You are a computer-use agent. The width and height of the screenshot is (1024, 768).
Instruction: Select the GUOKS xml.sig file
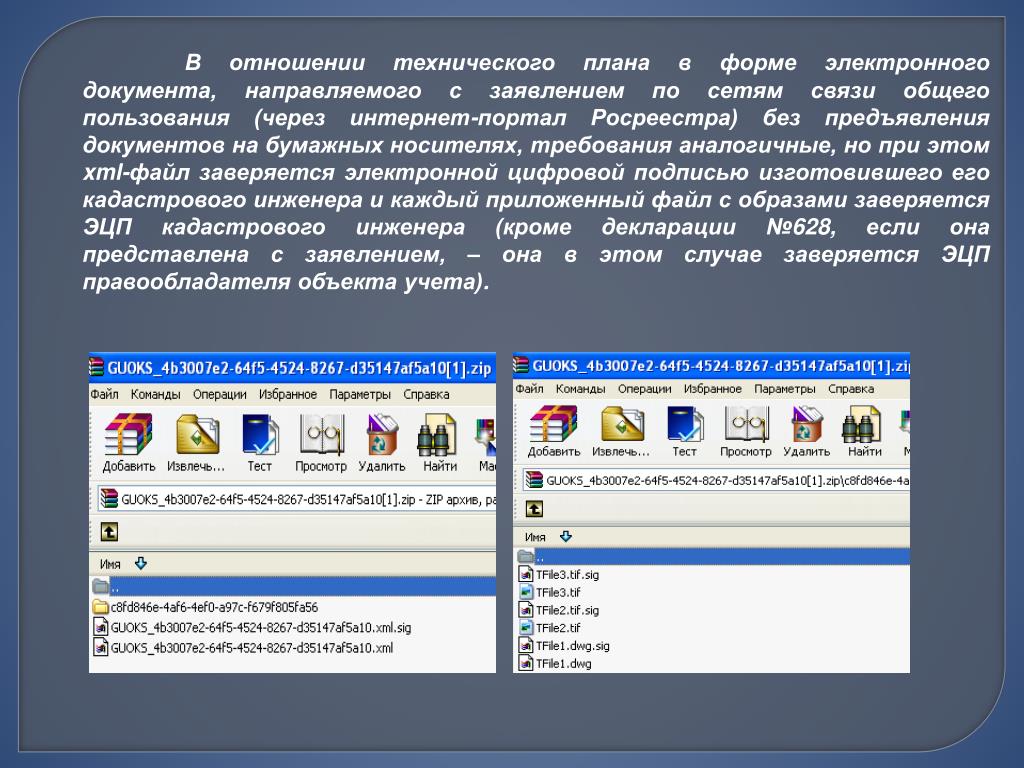point(252,628)
